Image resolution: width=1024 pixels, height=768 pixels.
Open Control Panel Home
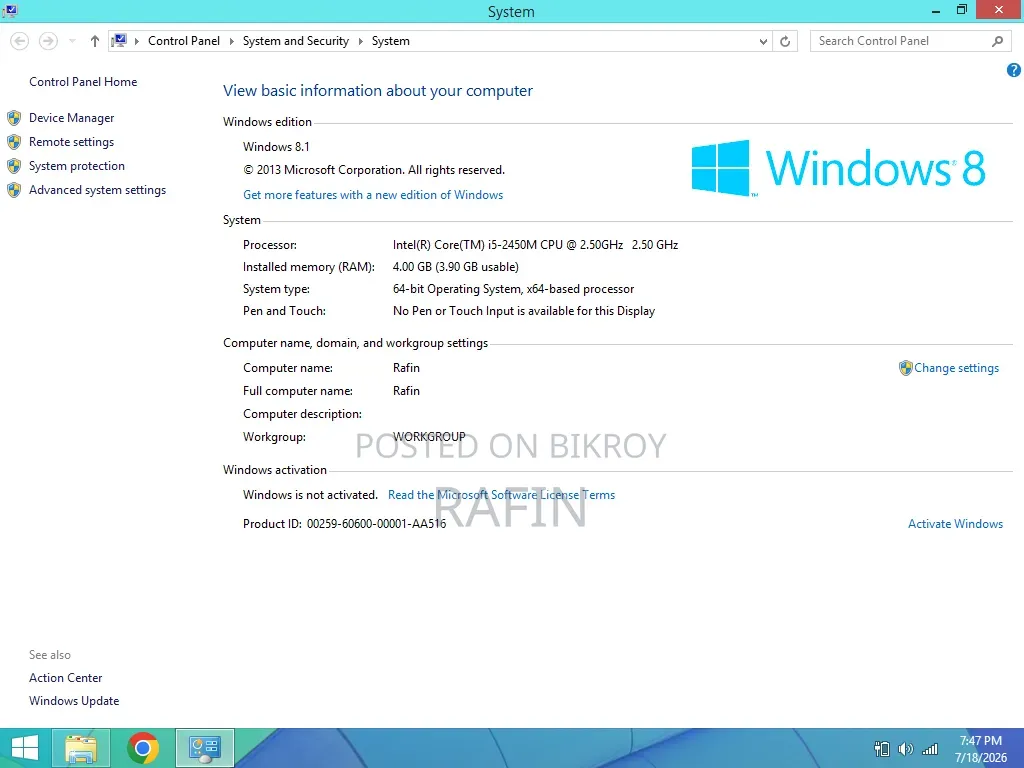83,82
